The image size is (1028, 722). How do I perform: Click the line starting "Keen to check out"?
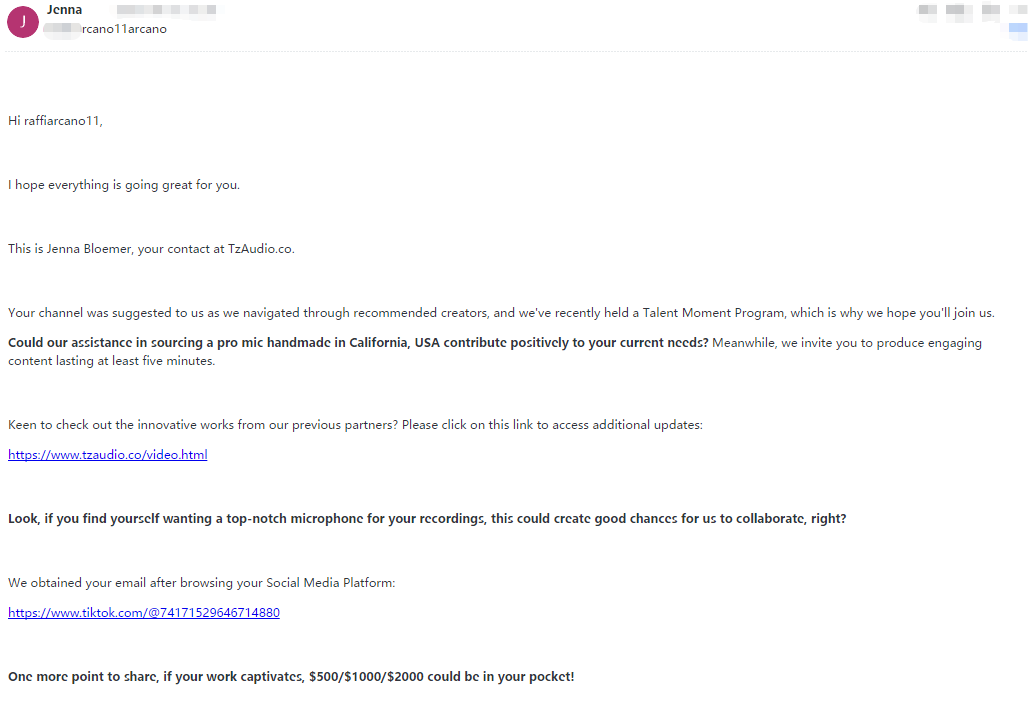coord(200,425)
